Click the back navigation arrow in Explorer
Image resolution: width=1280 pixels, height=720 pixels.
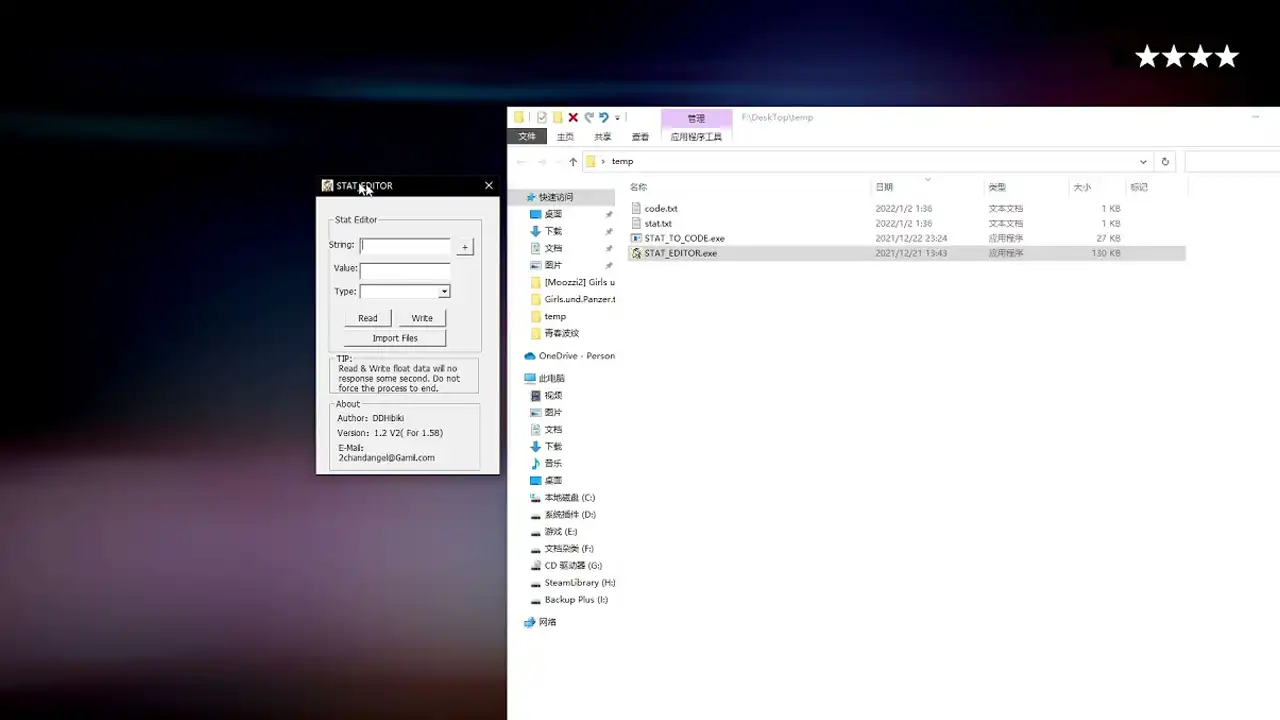coord(520,161)
